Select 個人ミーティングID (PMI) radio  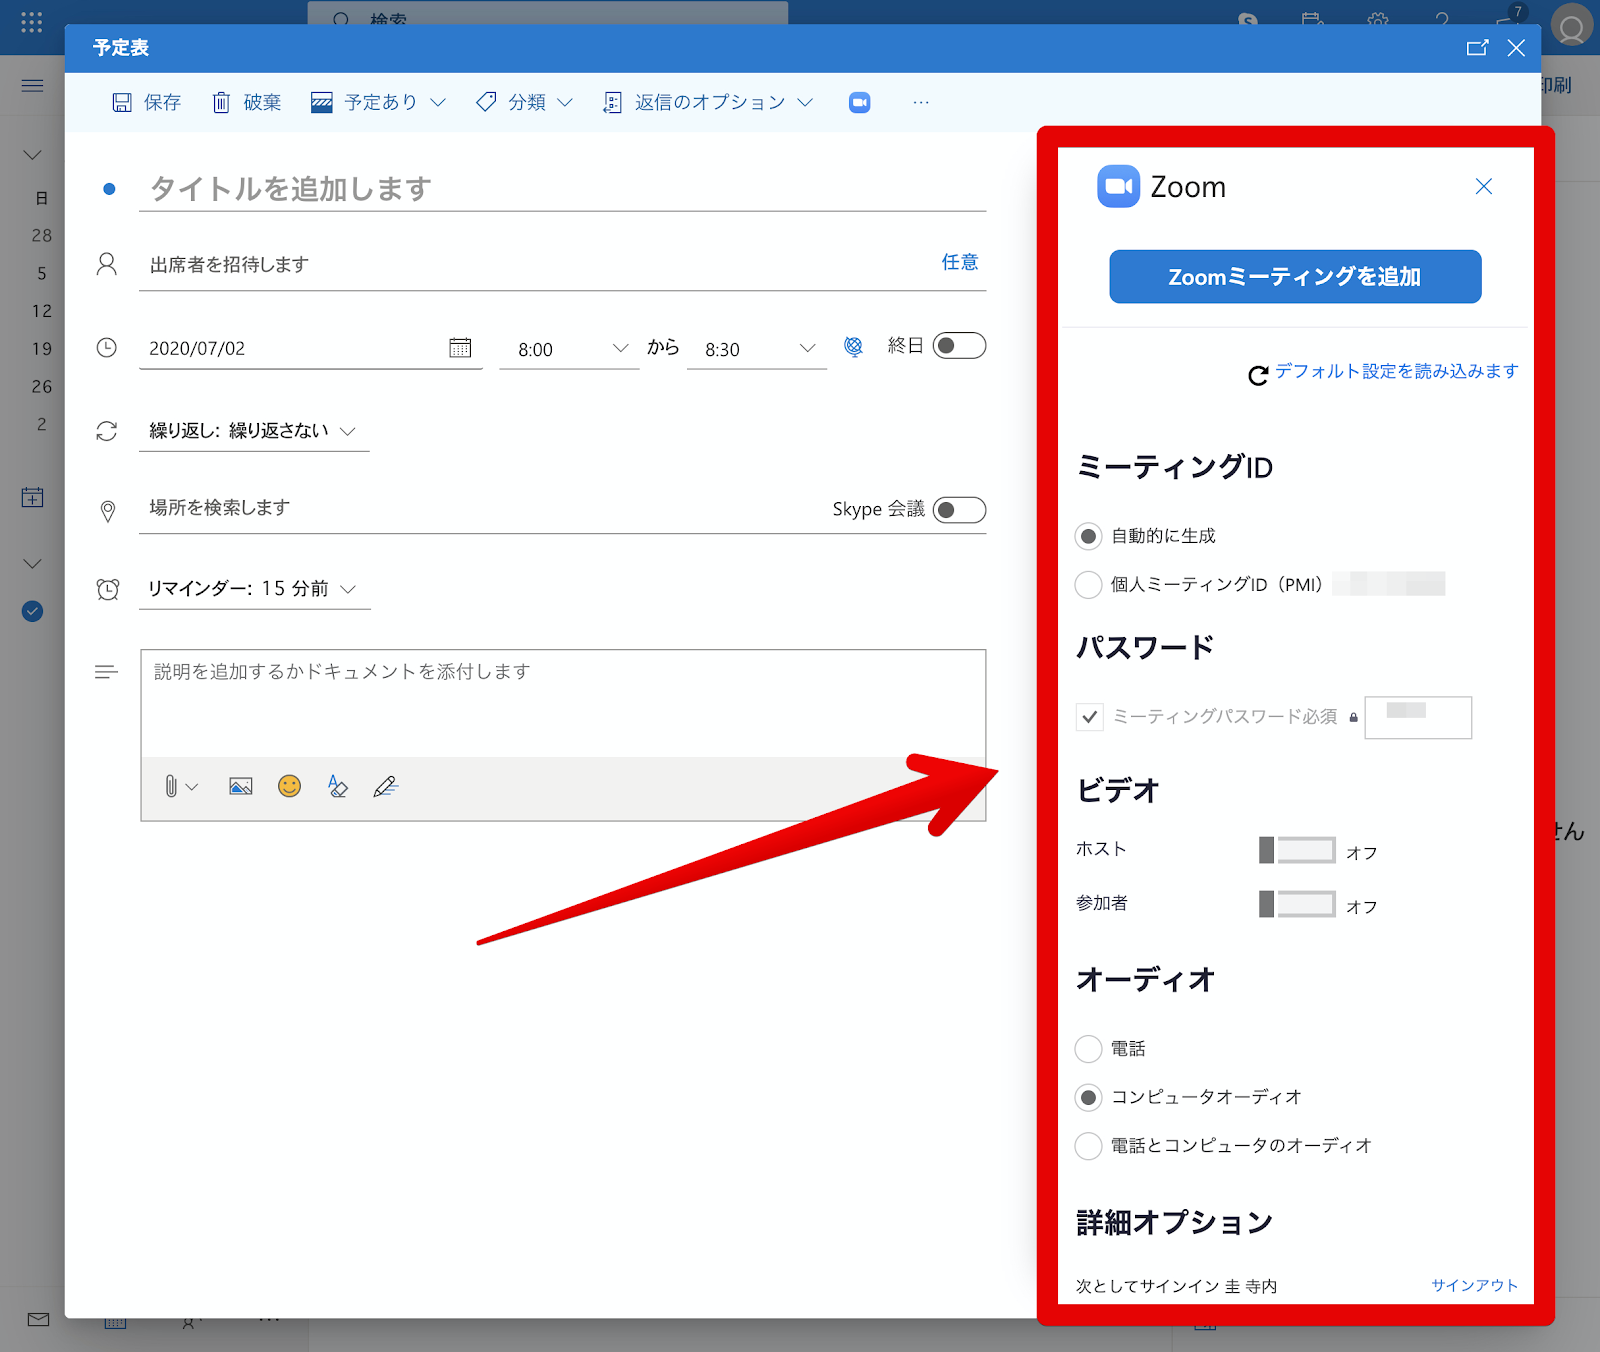[1088, 584]
